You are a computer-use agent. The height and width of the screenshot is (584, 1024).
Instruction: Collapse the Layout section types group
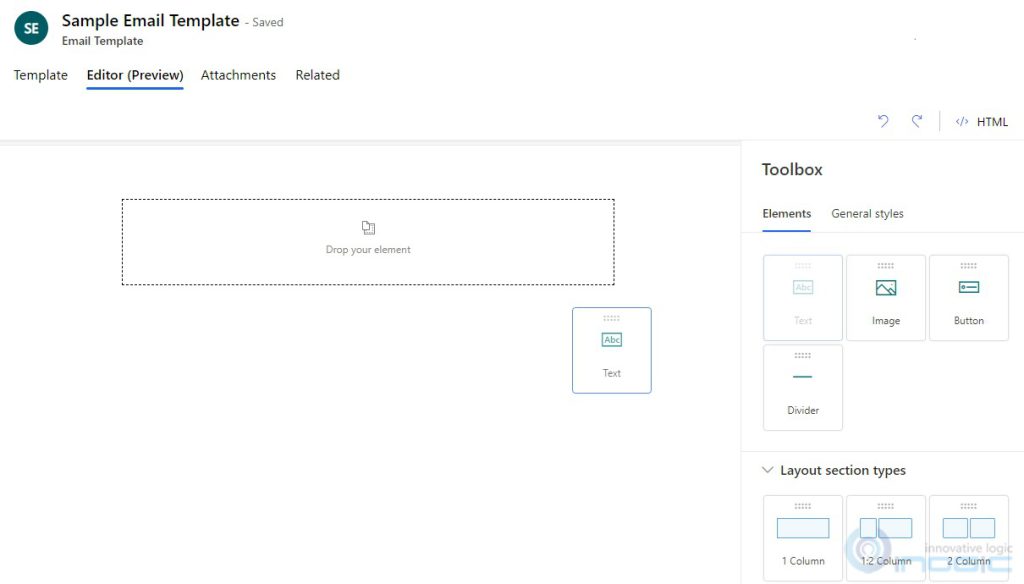point(767,470)
